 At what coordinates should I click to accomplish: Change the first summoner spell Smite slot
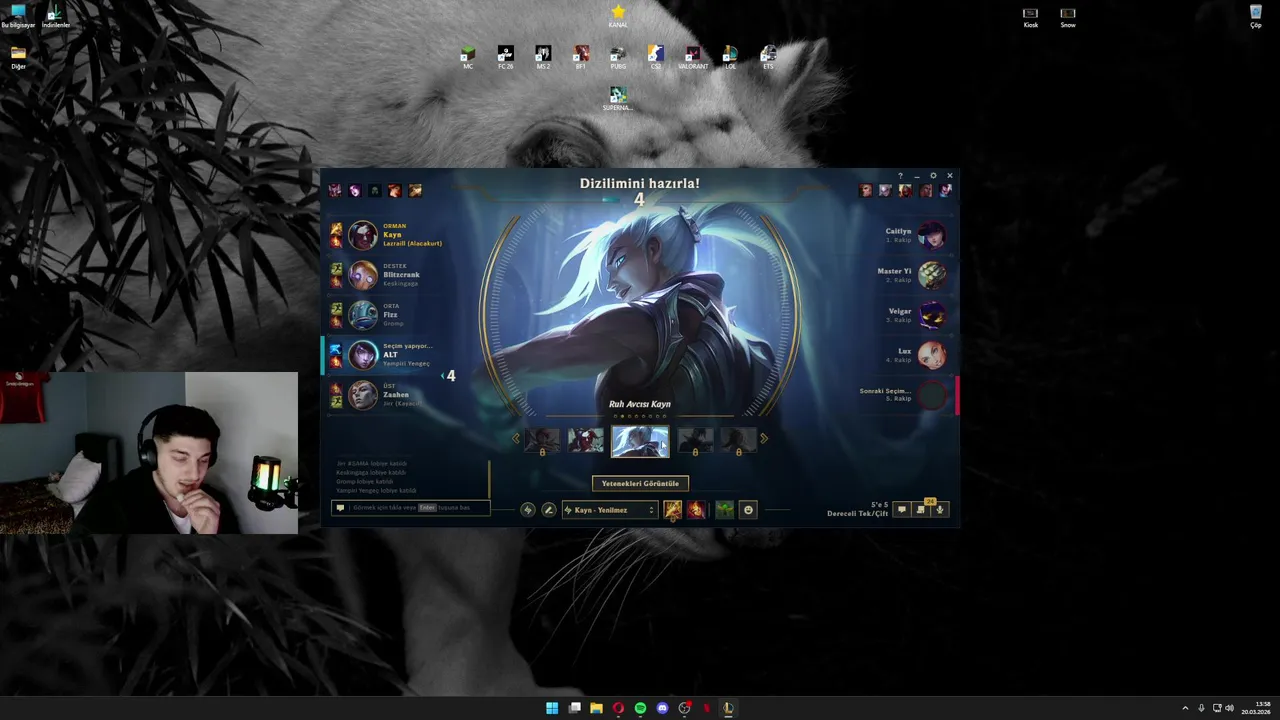pyautogui.click(x=673, y=510)
